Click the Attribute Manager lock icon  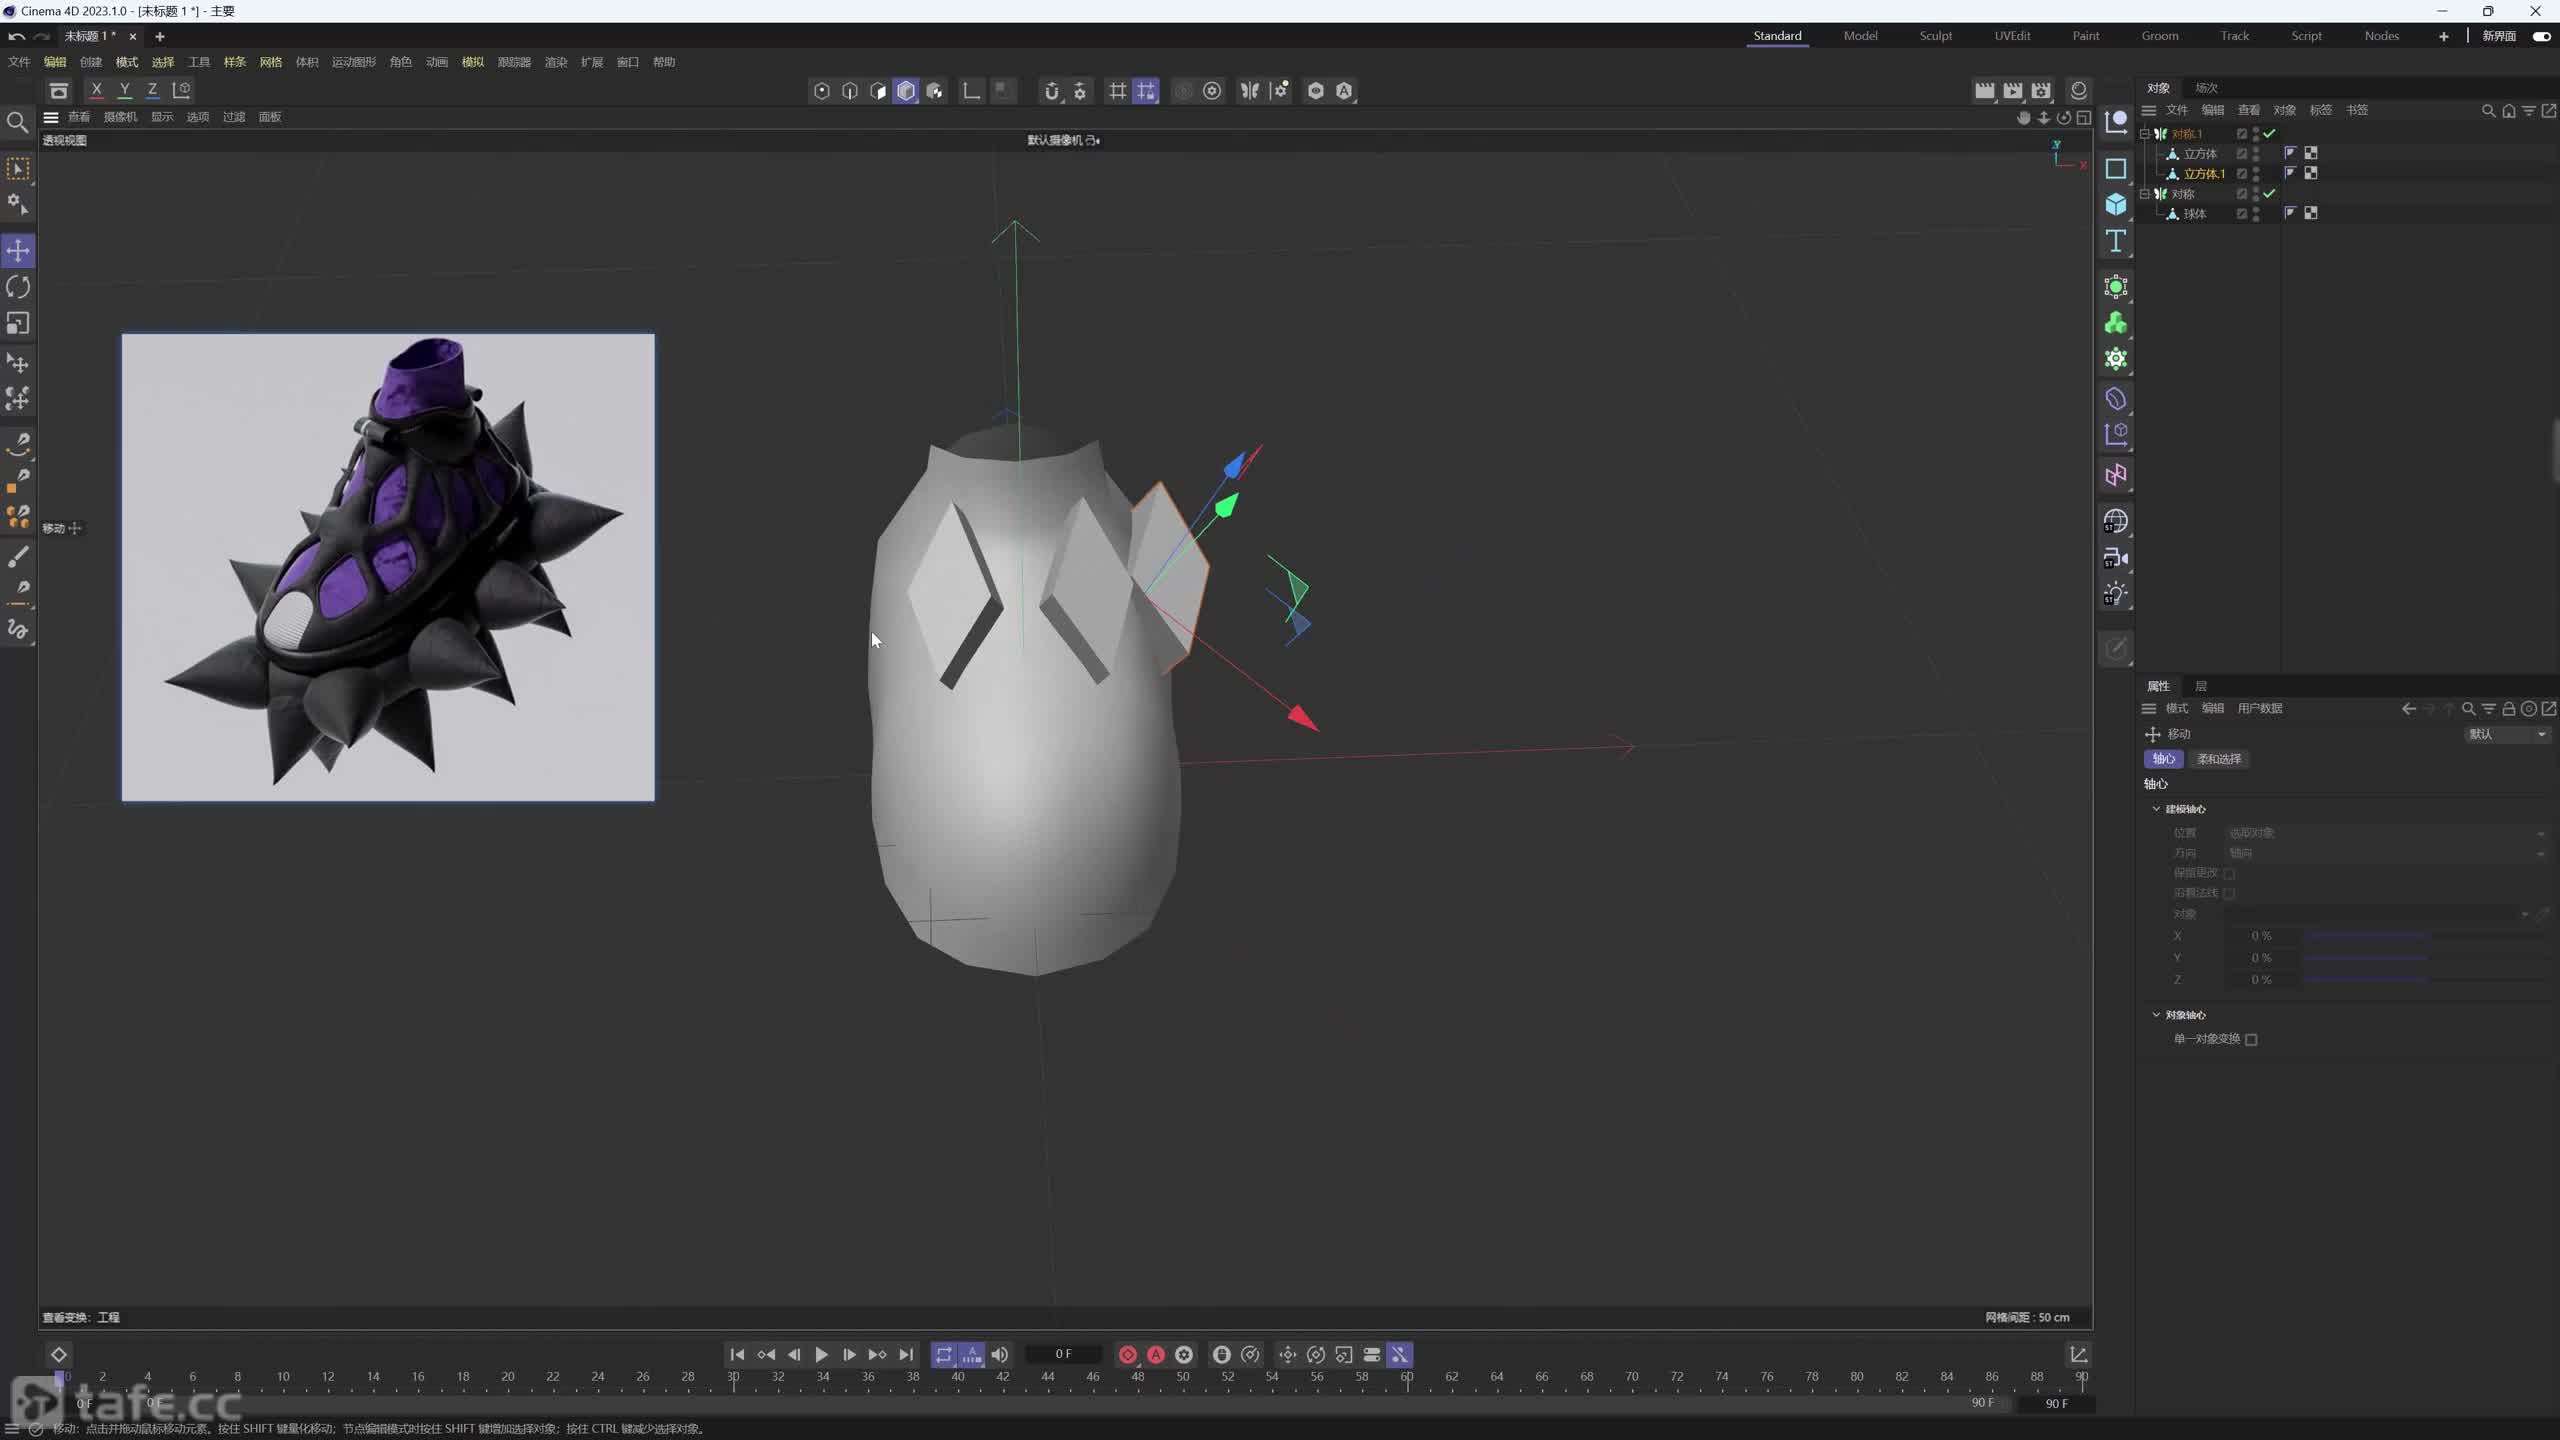click(x=2509, y=708)
